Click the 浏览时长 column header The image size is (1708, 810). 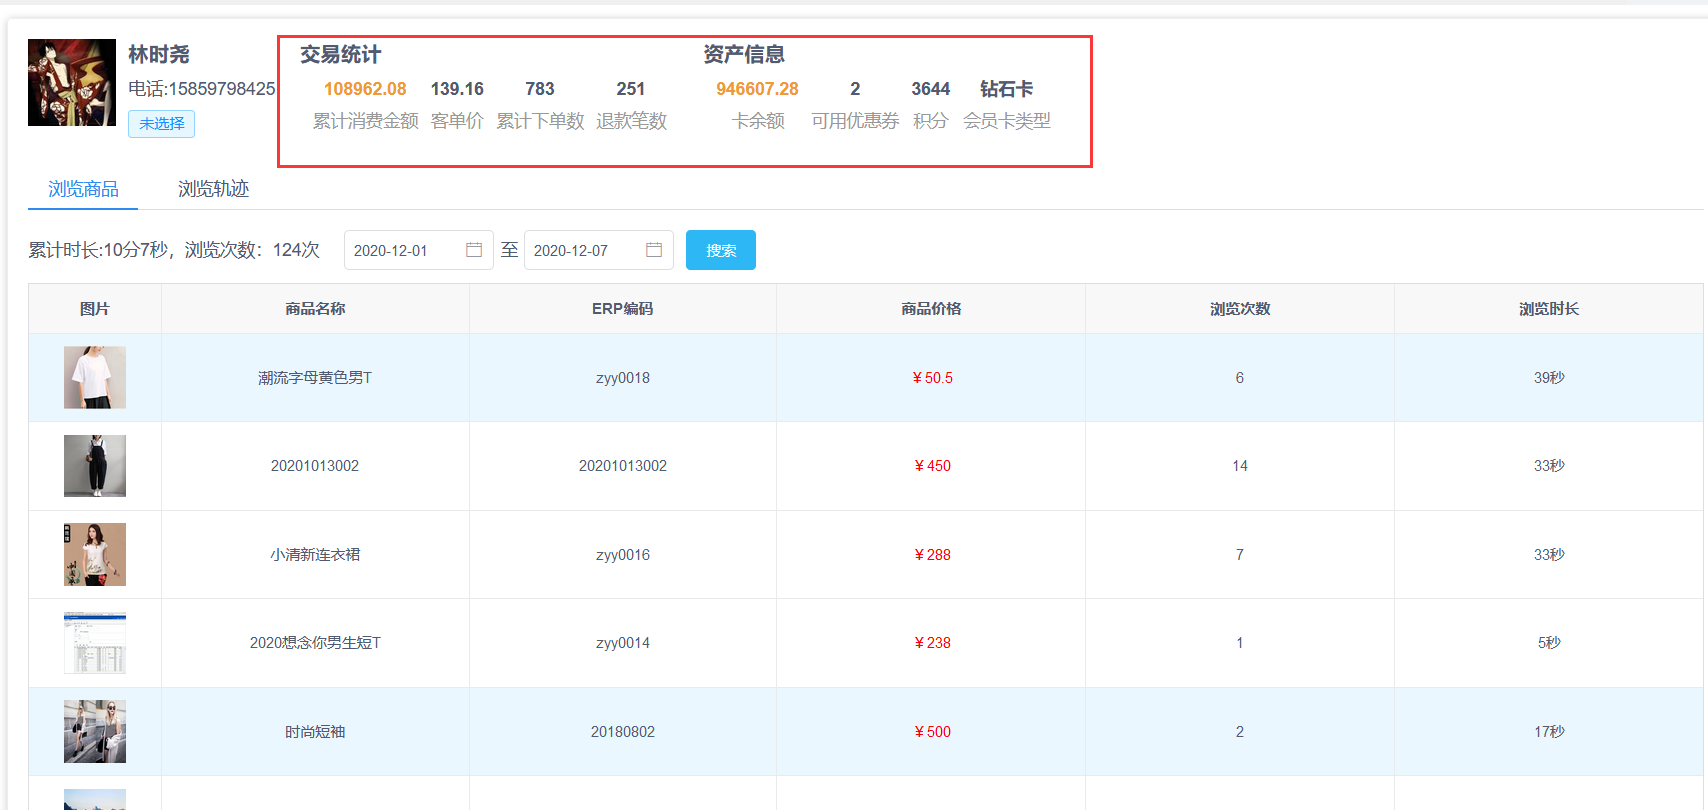1549,309
